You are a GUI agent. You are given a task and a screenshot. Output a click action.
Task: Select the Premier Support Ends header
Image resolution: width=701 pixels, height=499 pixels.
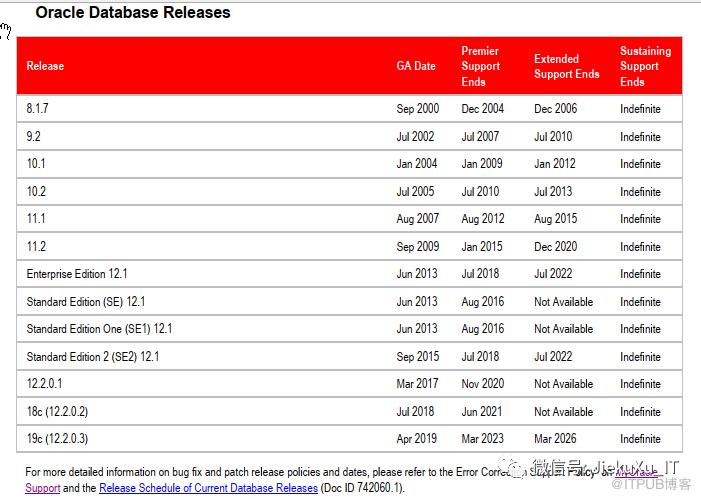pos(480,66)
